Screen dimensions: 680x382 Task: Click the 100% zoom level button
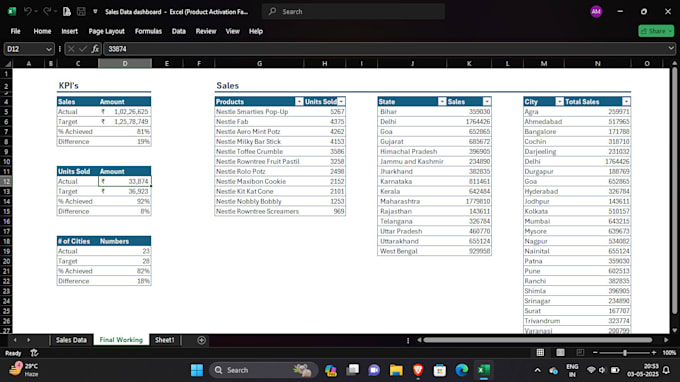point(669,353)
